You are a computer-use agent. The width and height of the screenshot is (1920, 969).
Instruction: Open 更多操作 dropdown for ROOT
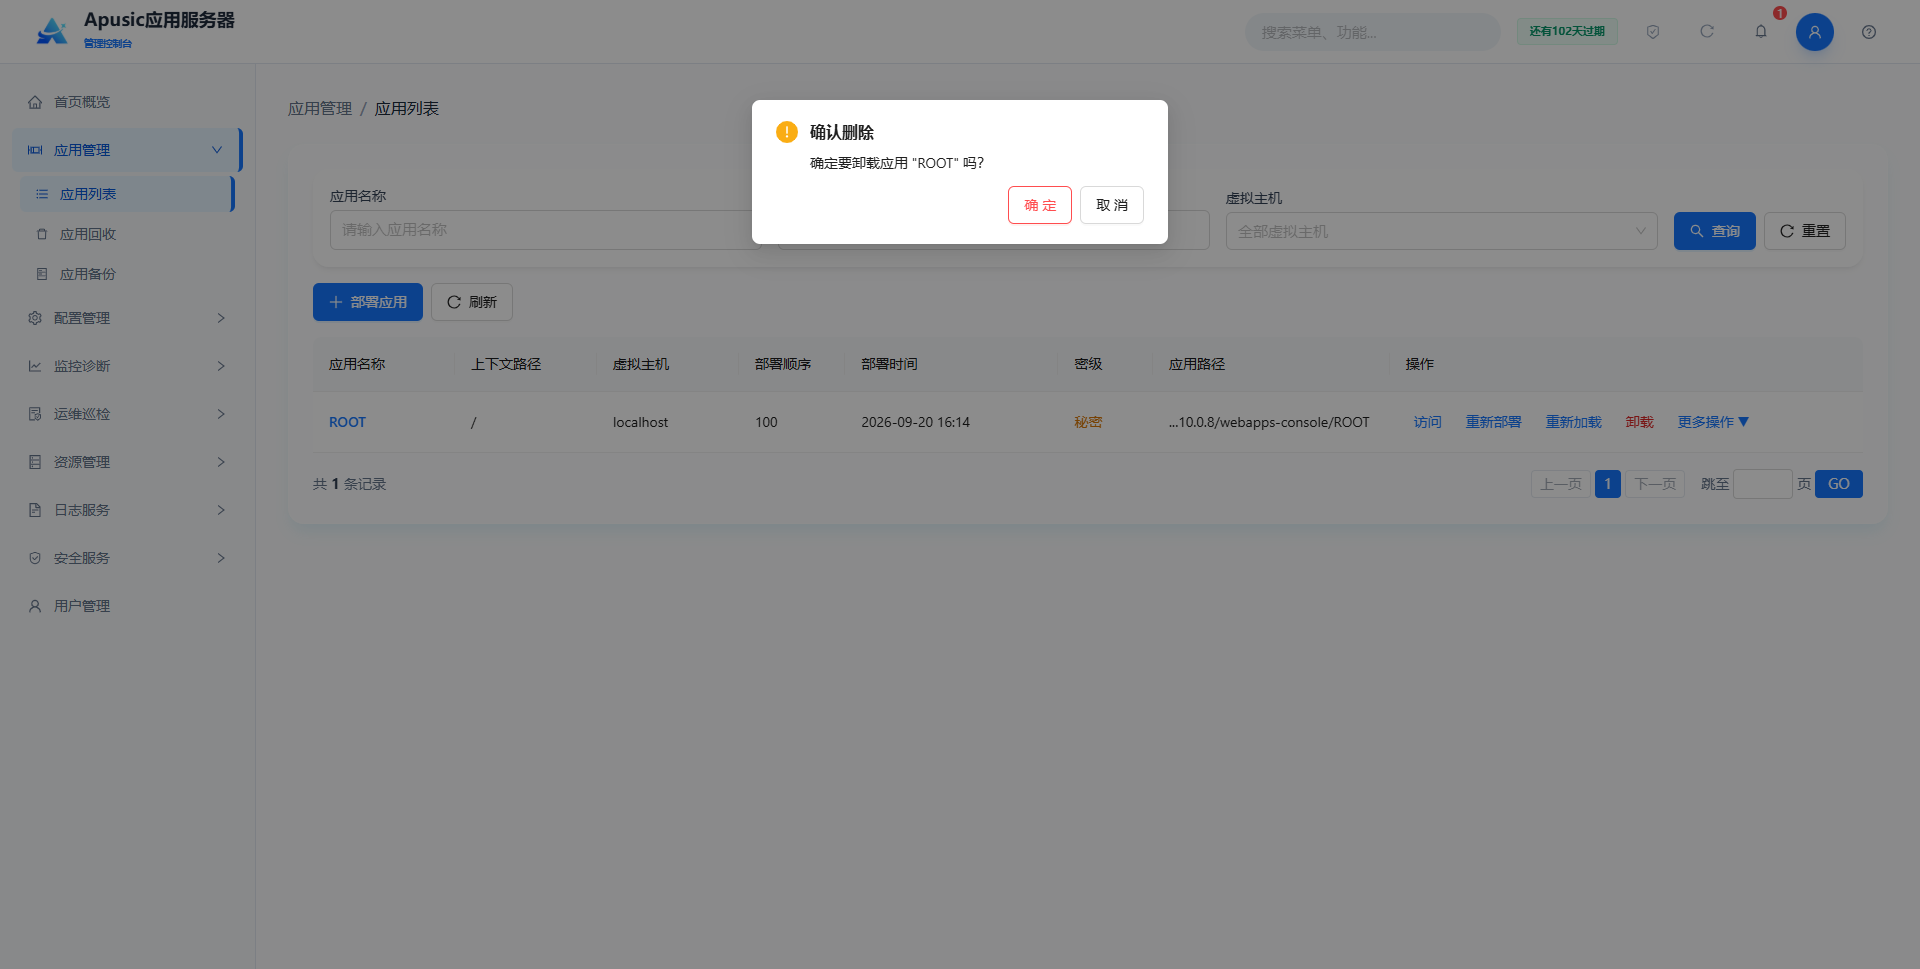1713,422
